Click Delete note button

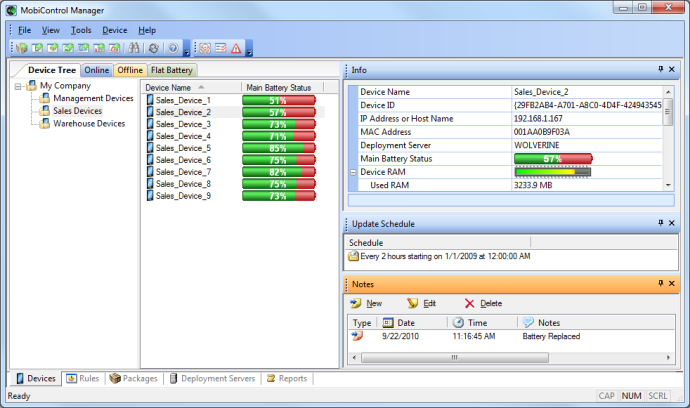[x=483, y=303]
